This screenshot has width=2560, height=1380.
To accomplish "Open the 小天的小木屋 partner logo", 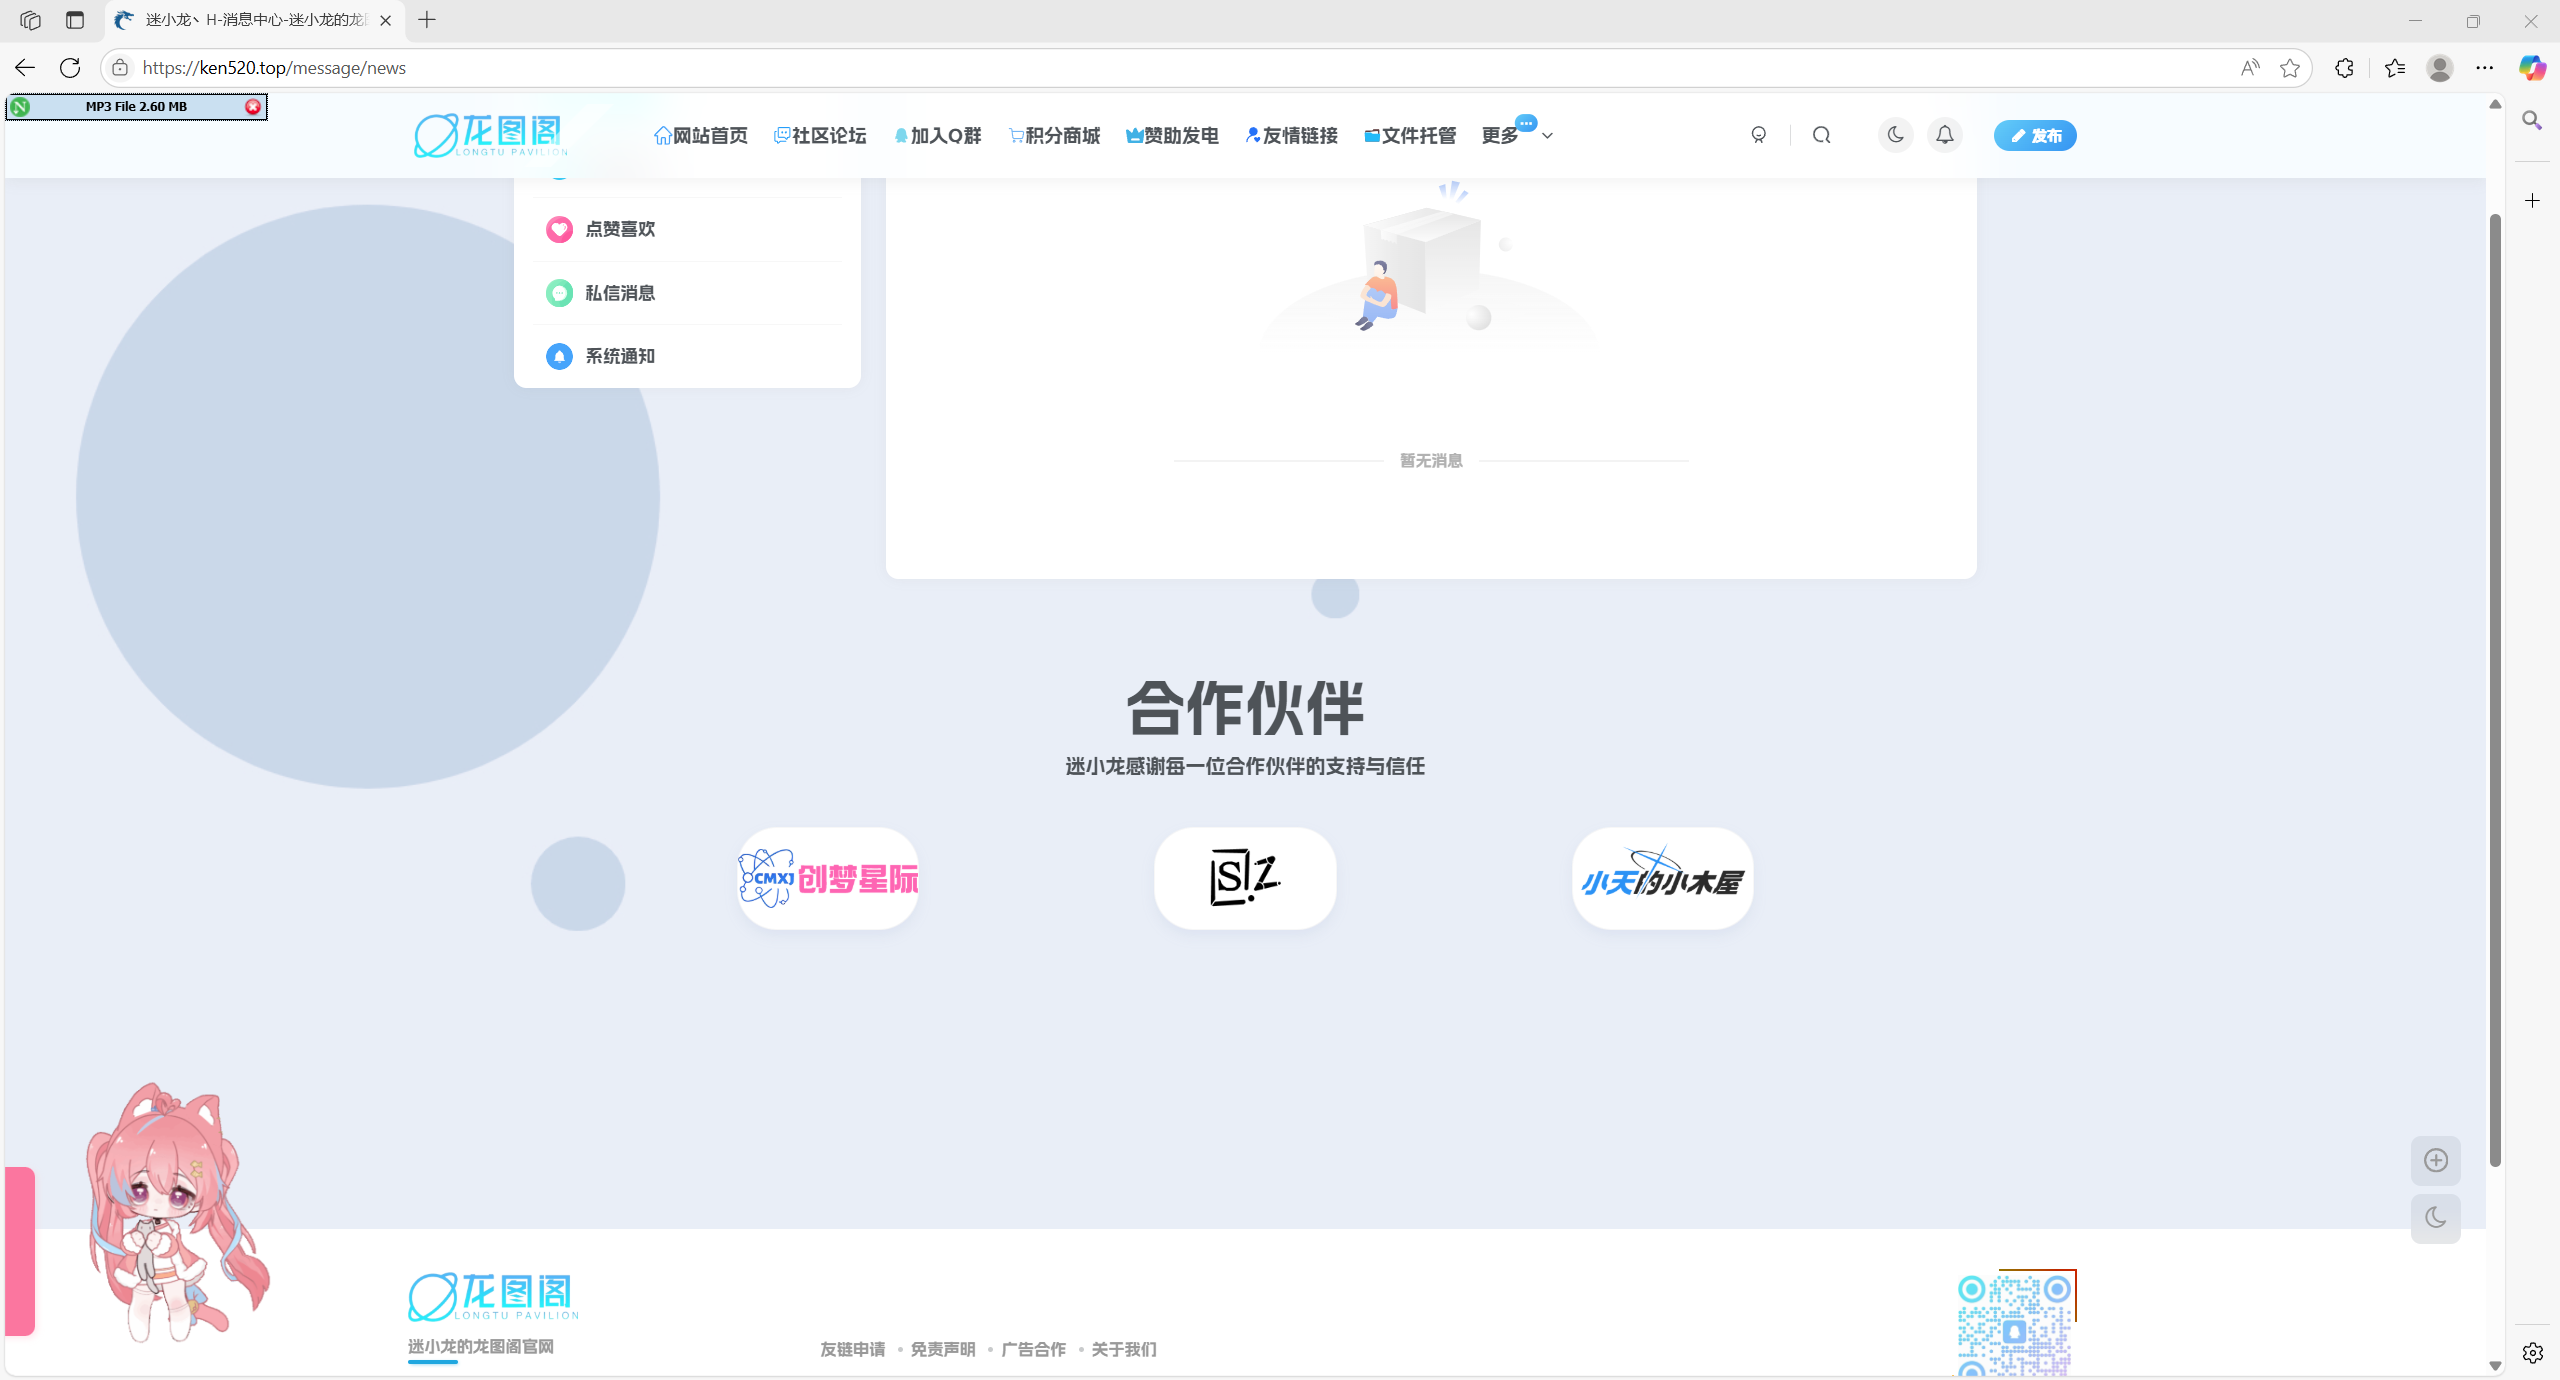I will click(1662, 878).
